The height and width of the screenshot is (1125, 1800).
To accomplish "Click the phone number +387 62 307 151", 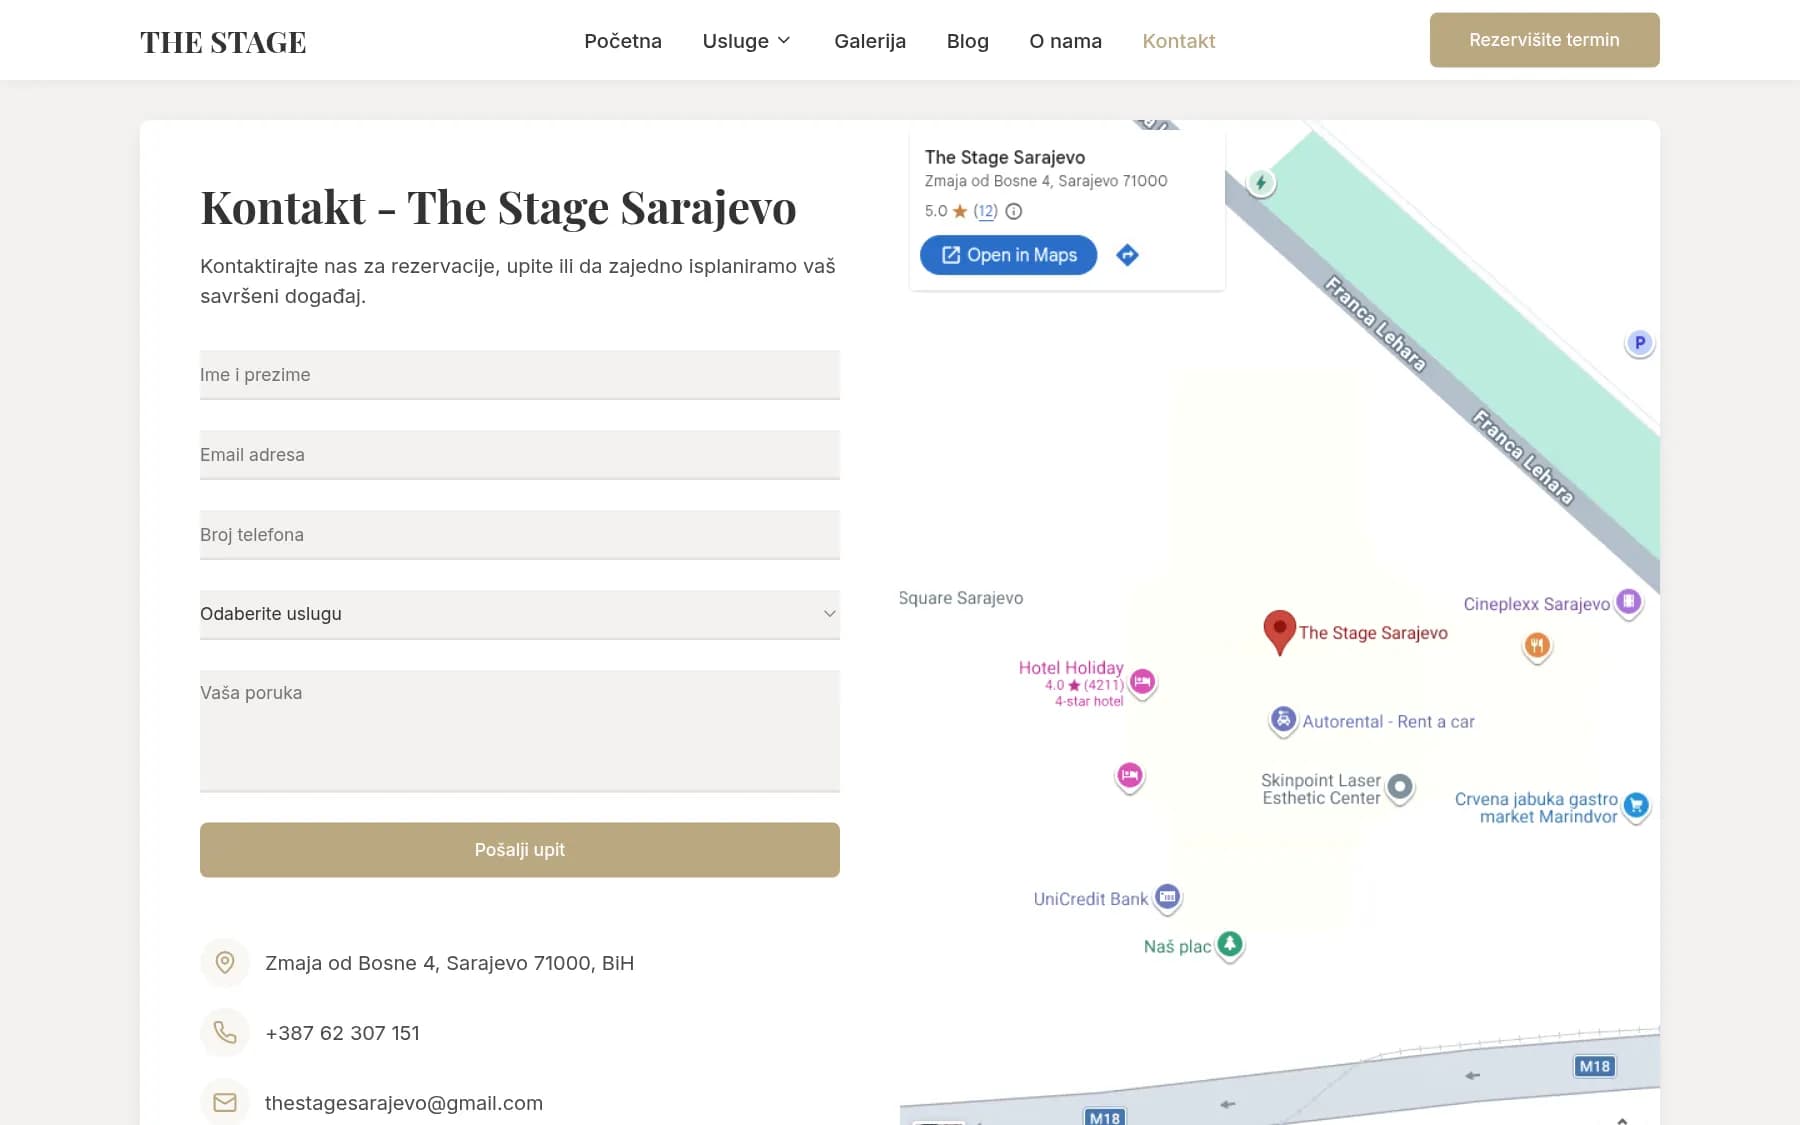I will 342,1033.
